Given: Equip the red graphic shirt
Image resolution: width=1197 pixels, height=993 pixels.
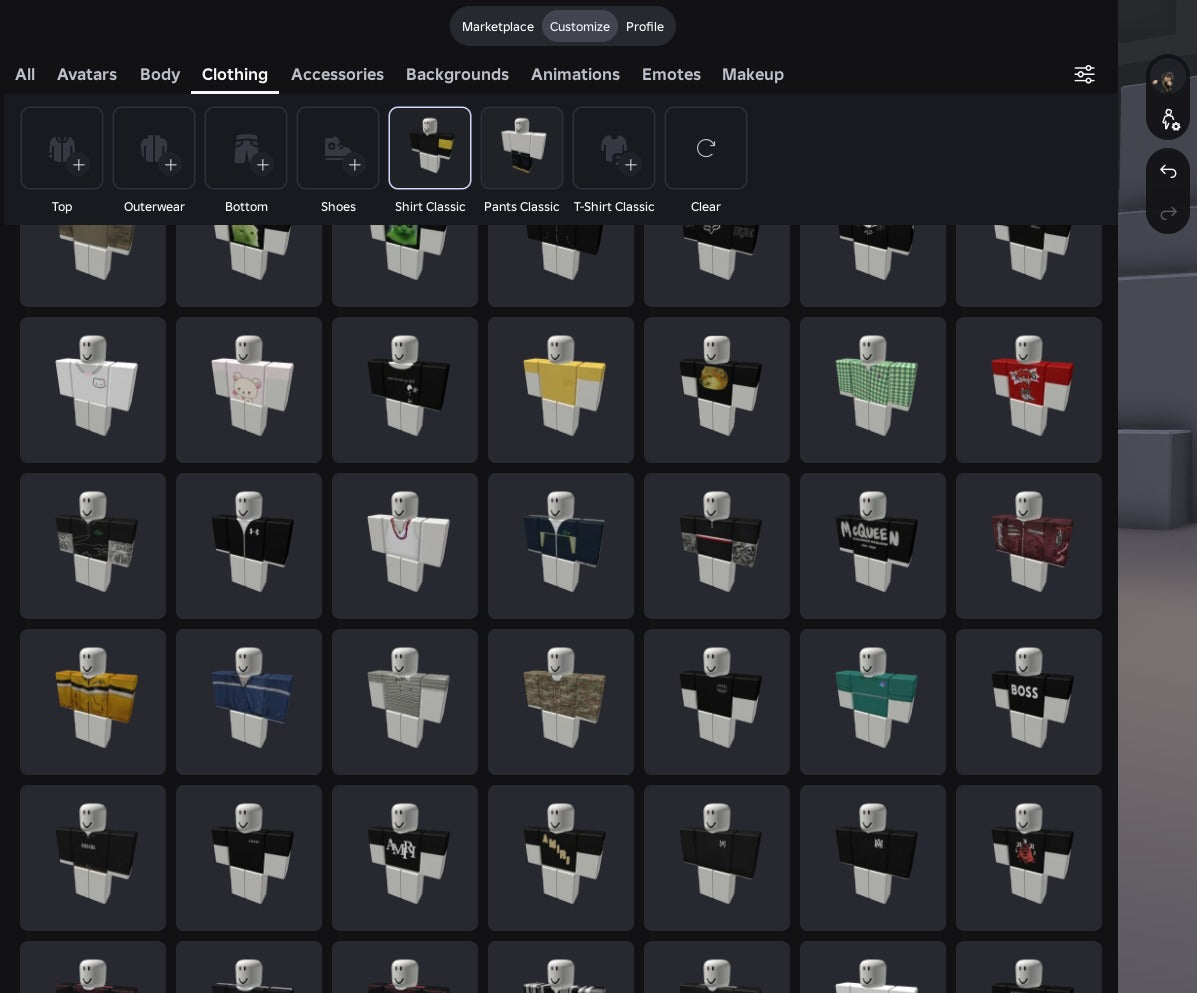Looking at the screenshot, I should click(1028, 390).
